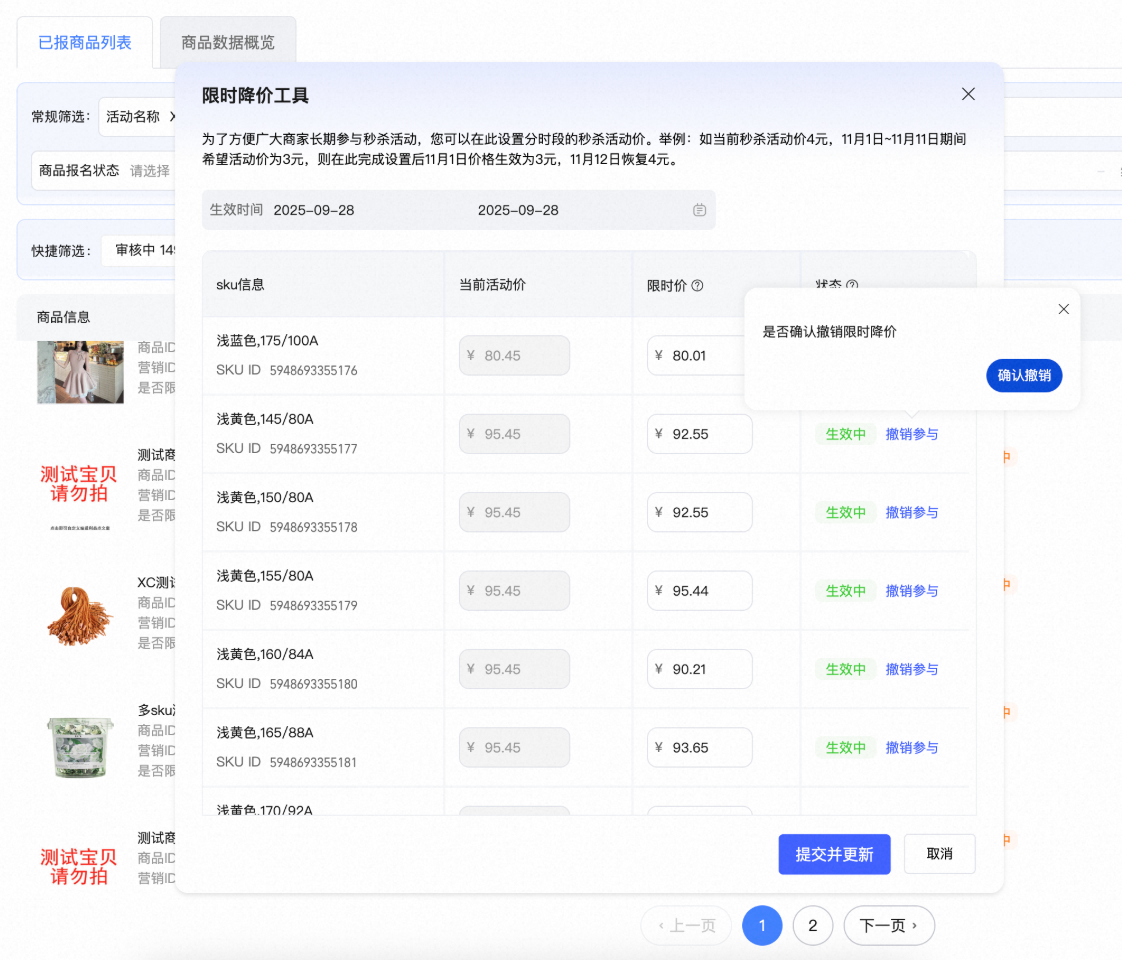Click 确认撤销 button

pos(1024,376)
